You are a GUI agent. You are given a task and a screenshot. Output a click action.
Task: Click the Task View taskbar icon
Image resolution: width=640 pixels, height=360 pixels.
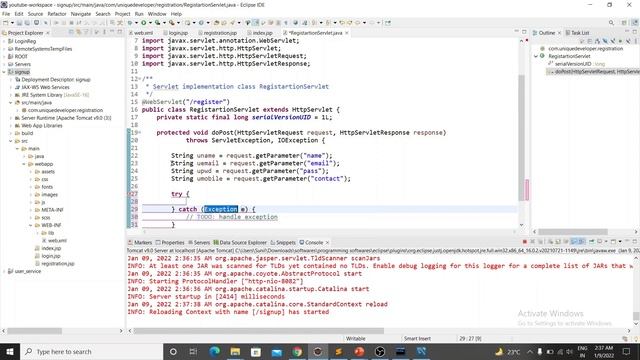click(193, 351)
